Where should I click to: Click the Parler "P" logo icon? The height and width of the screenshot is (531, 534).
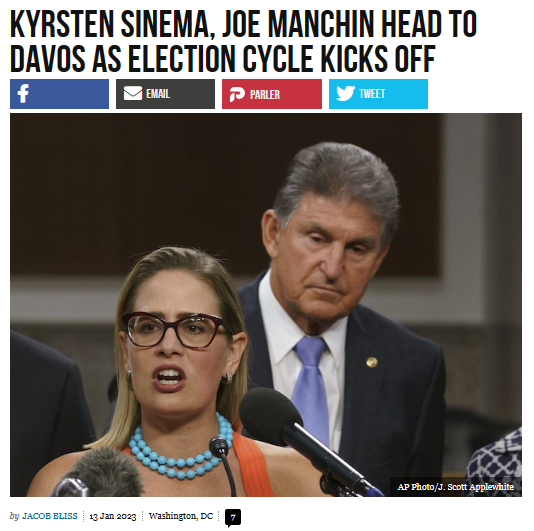237,94
